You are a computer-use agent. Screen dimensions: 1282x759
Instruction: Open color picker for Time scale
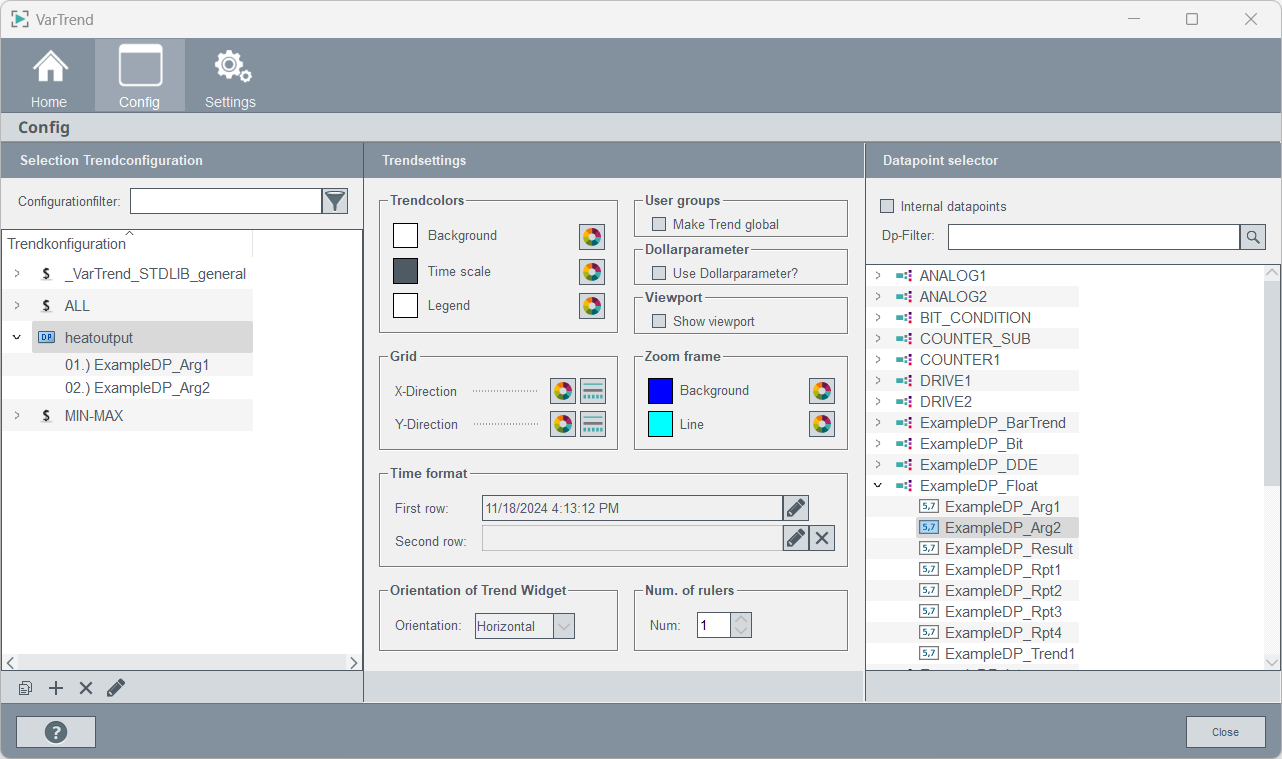point(592,272)
